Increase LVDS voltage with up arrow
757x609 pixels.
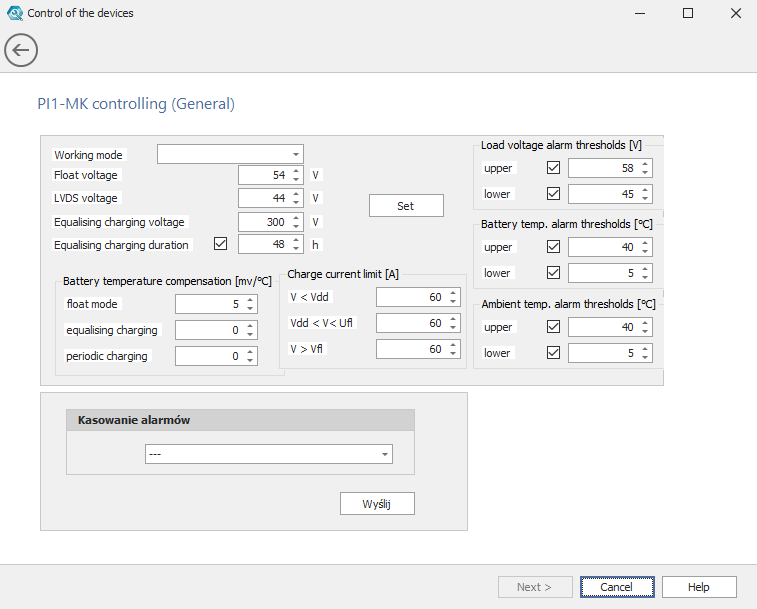point(296,194)
